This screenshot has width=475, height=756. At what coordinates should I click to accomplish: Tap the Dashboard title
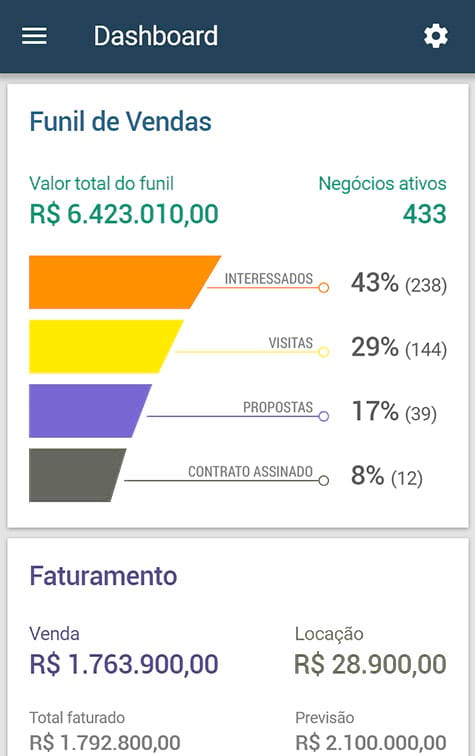click(x=156, y=36)
